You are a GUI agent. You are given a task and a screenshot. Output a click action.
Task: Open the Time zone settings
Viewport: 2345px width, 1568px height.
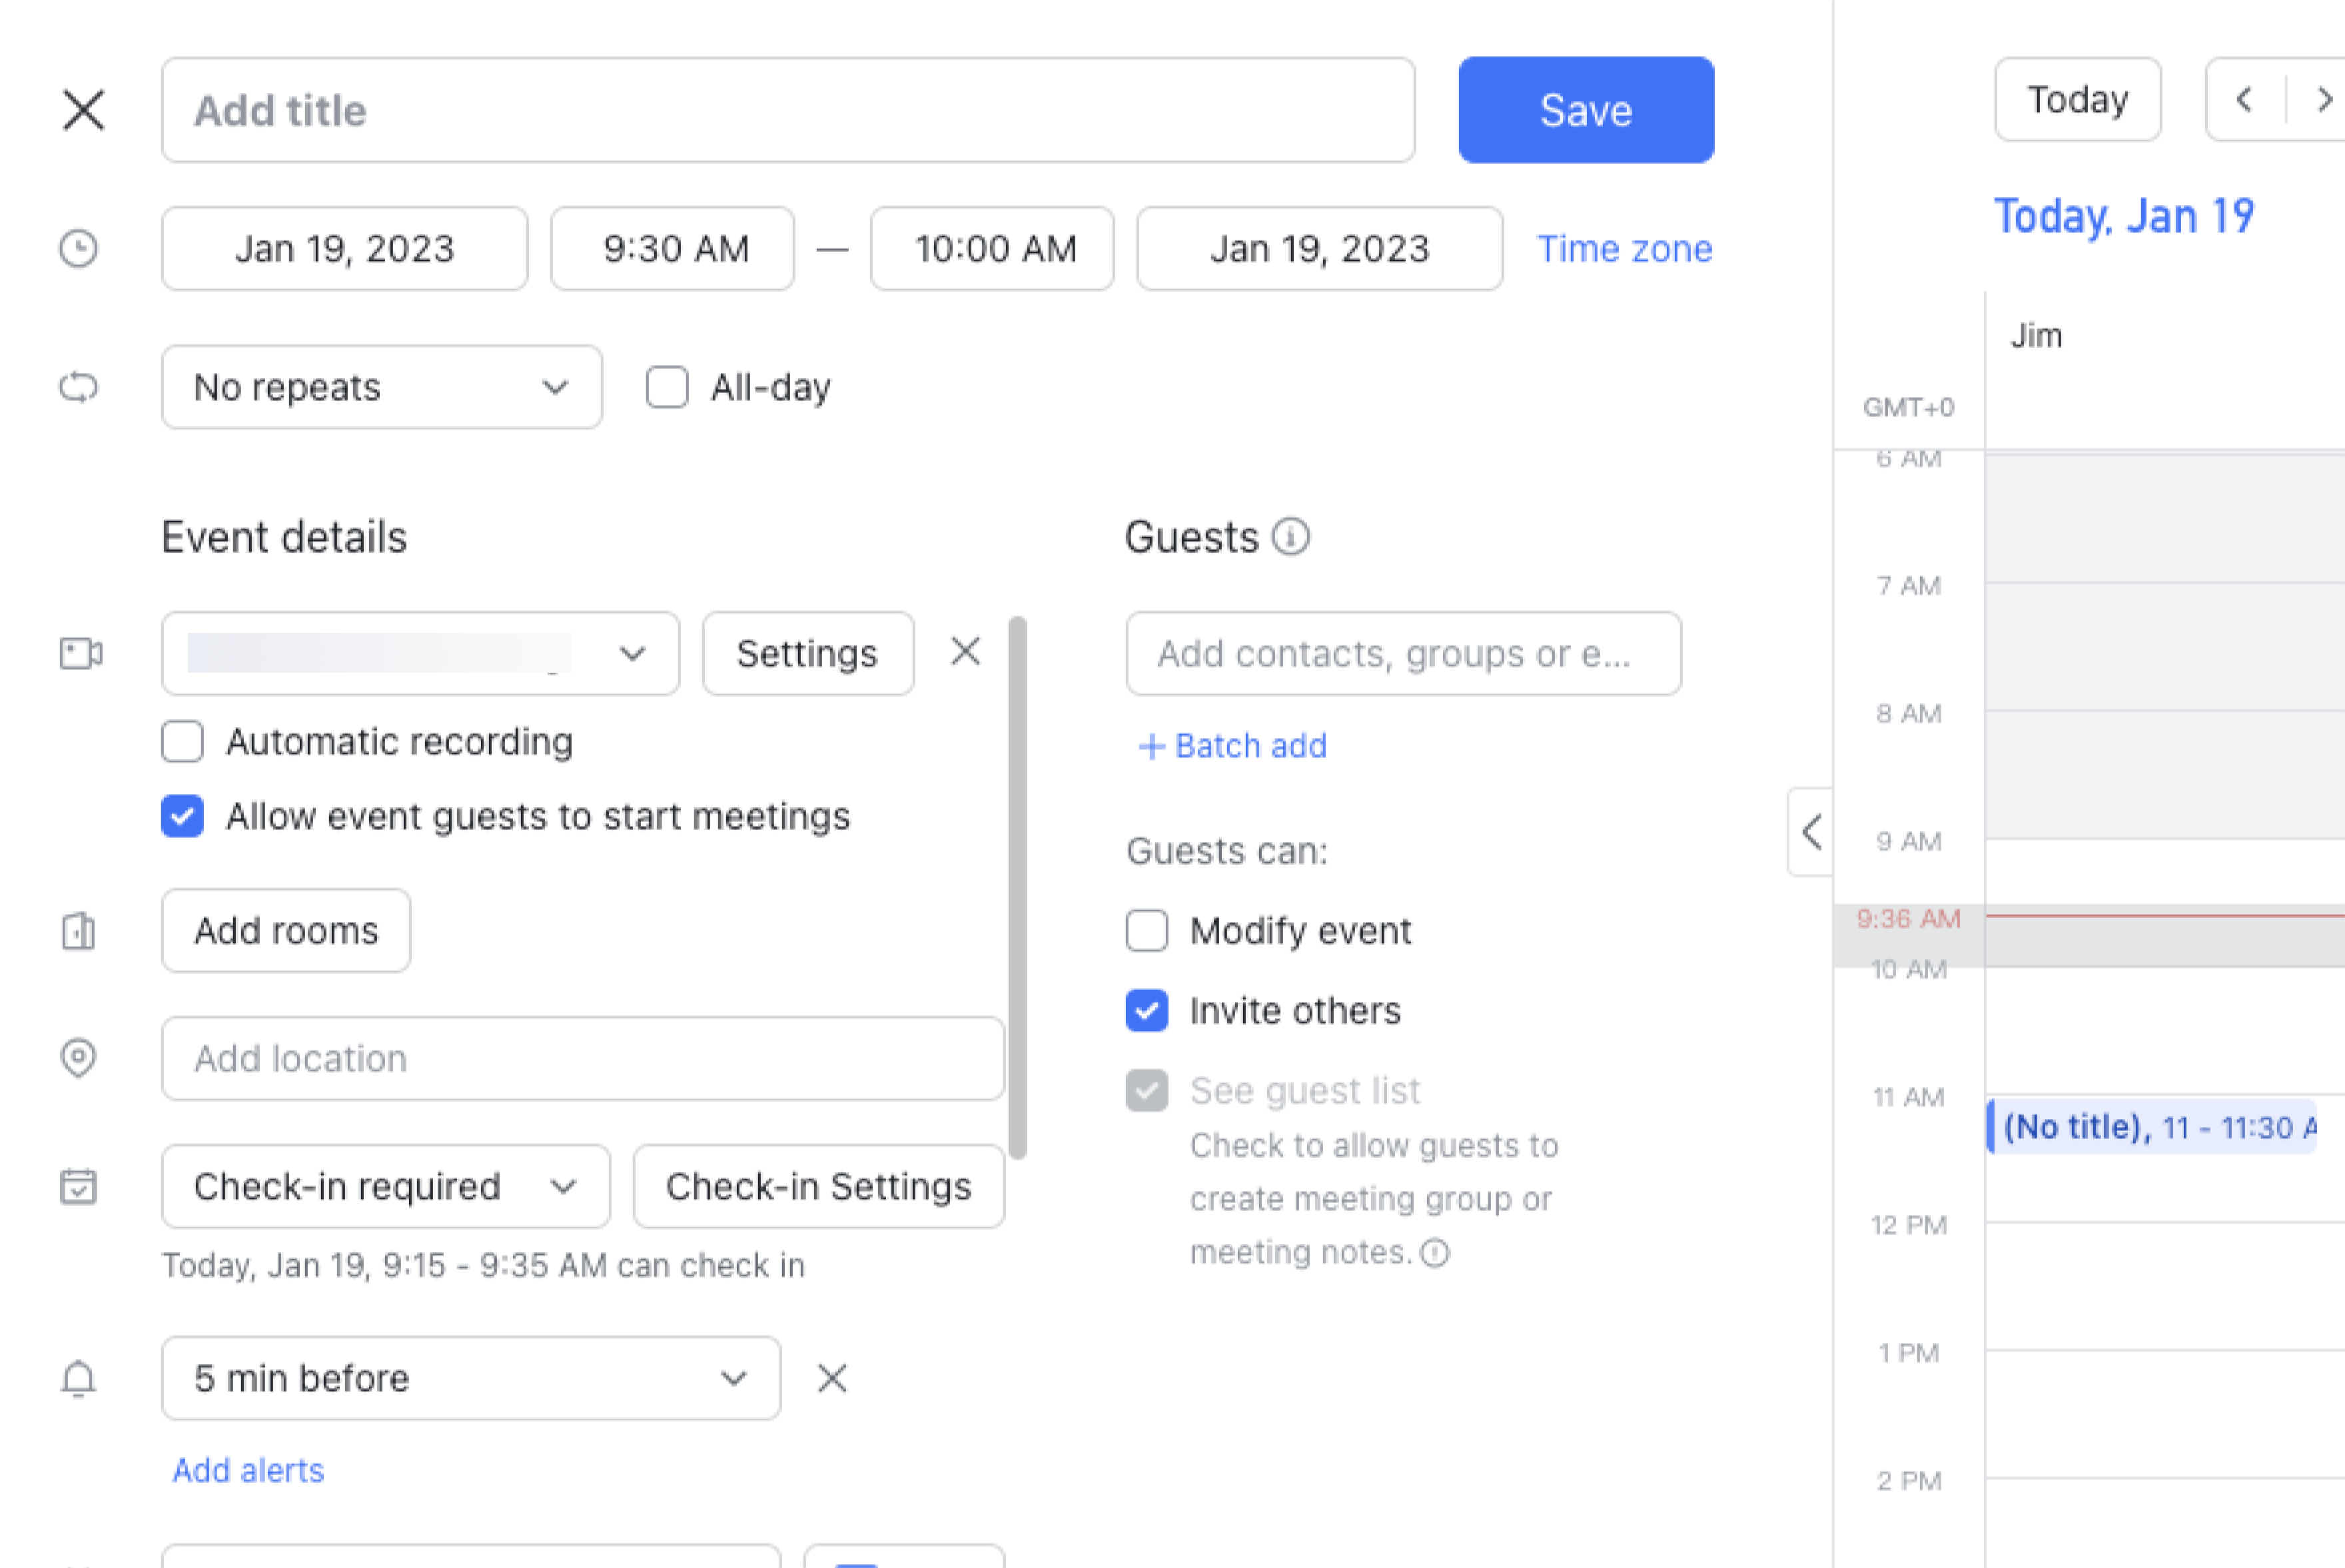[x=1624, y=248]
